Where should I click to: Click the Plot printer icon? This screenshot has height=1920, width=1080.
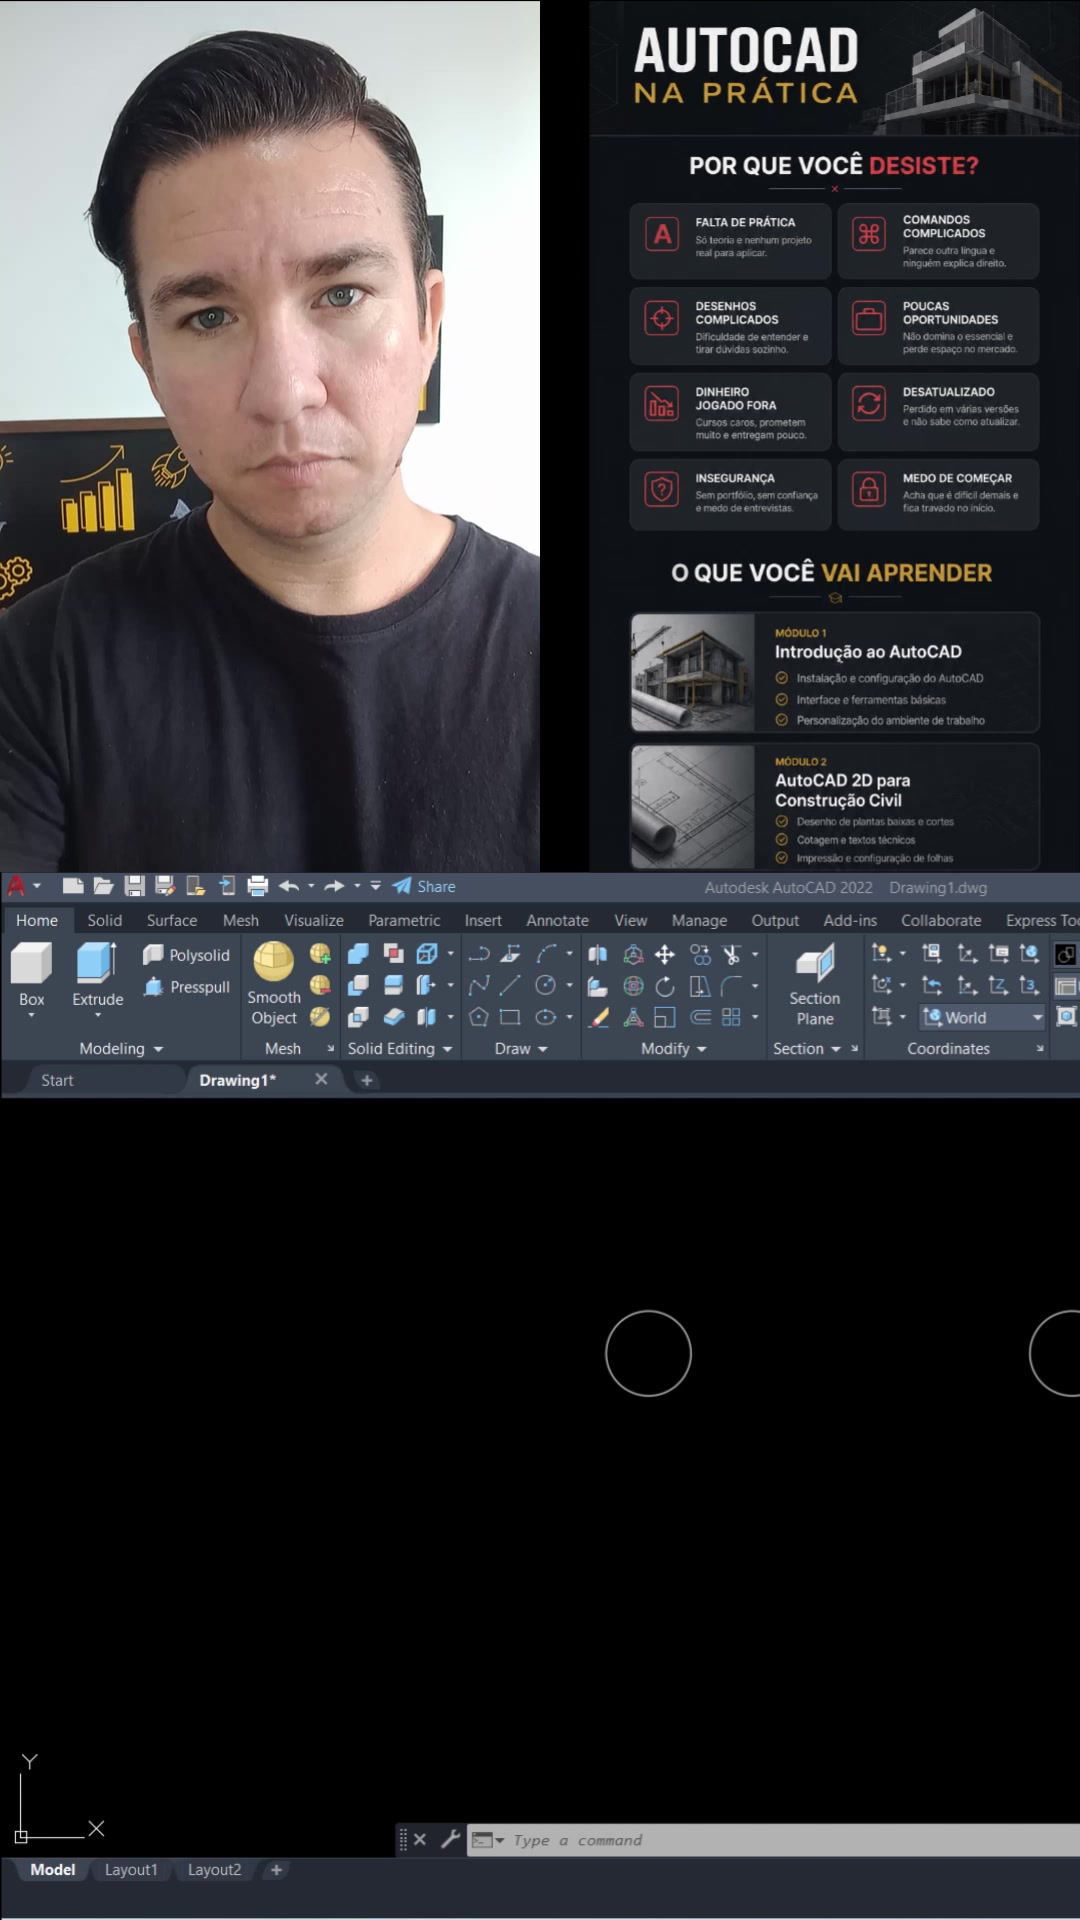[x=257, y=886]
